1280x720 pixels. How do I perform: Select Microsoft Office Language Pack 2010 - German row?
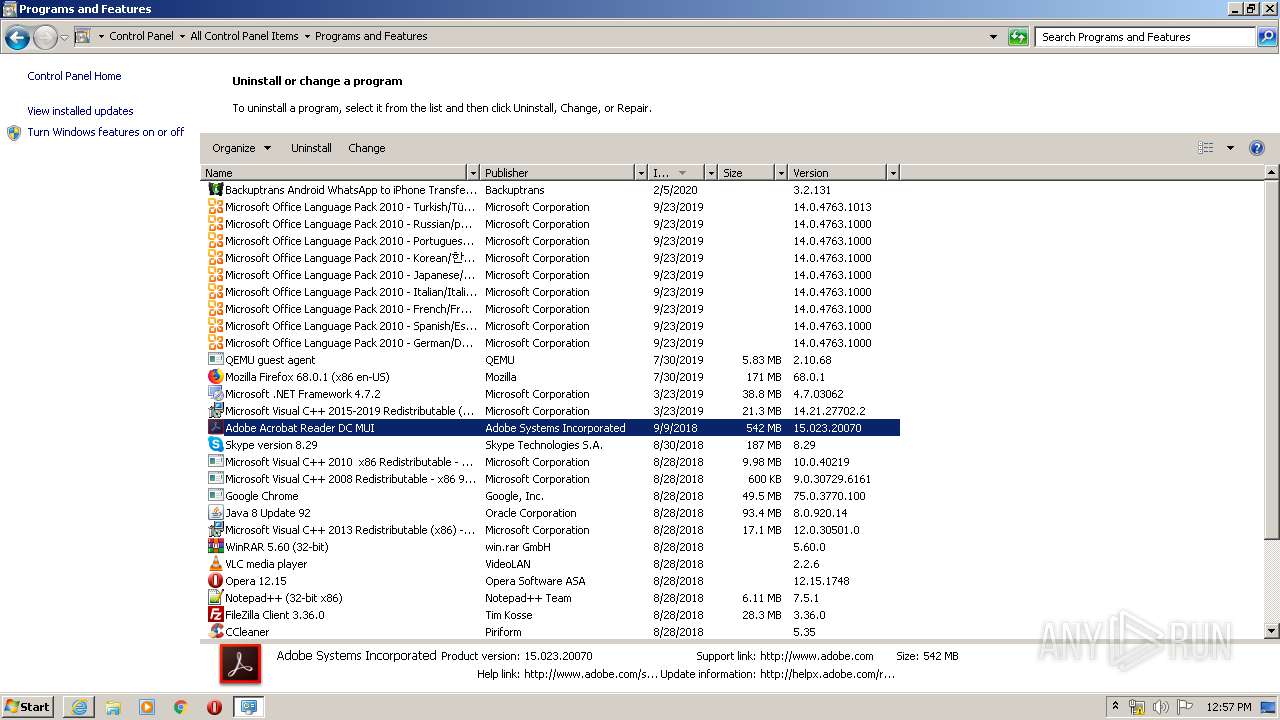552,343
